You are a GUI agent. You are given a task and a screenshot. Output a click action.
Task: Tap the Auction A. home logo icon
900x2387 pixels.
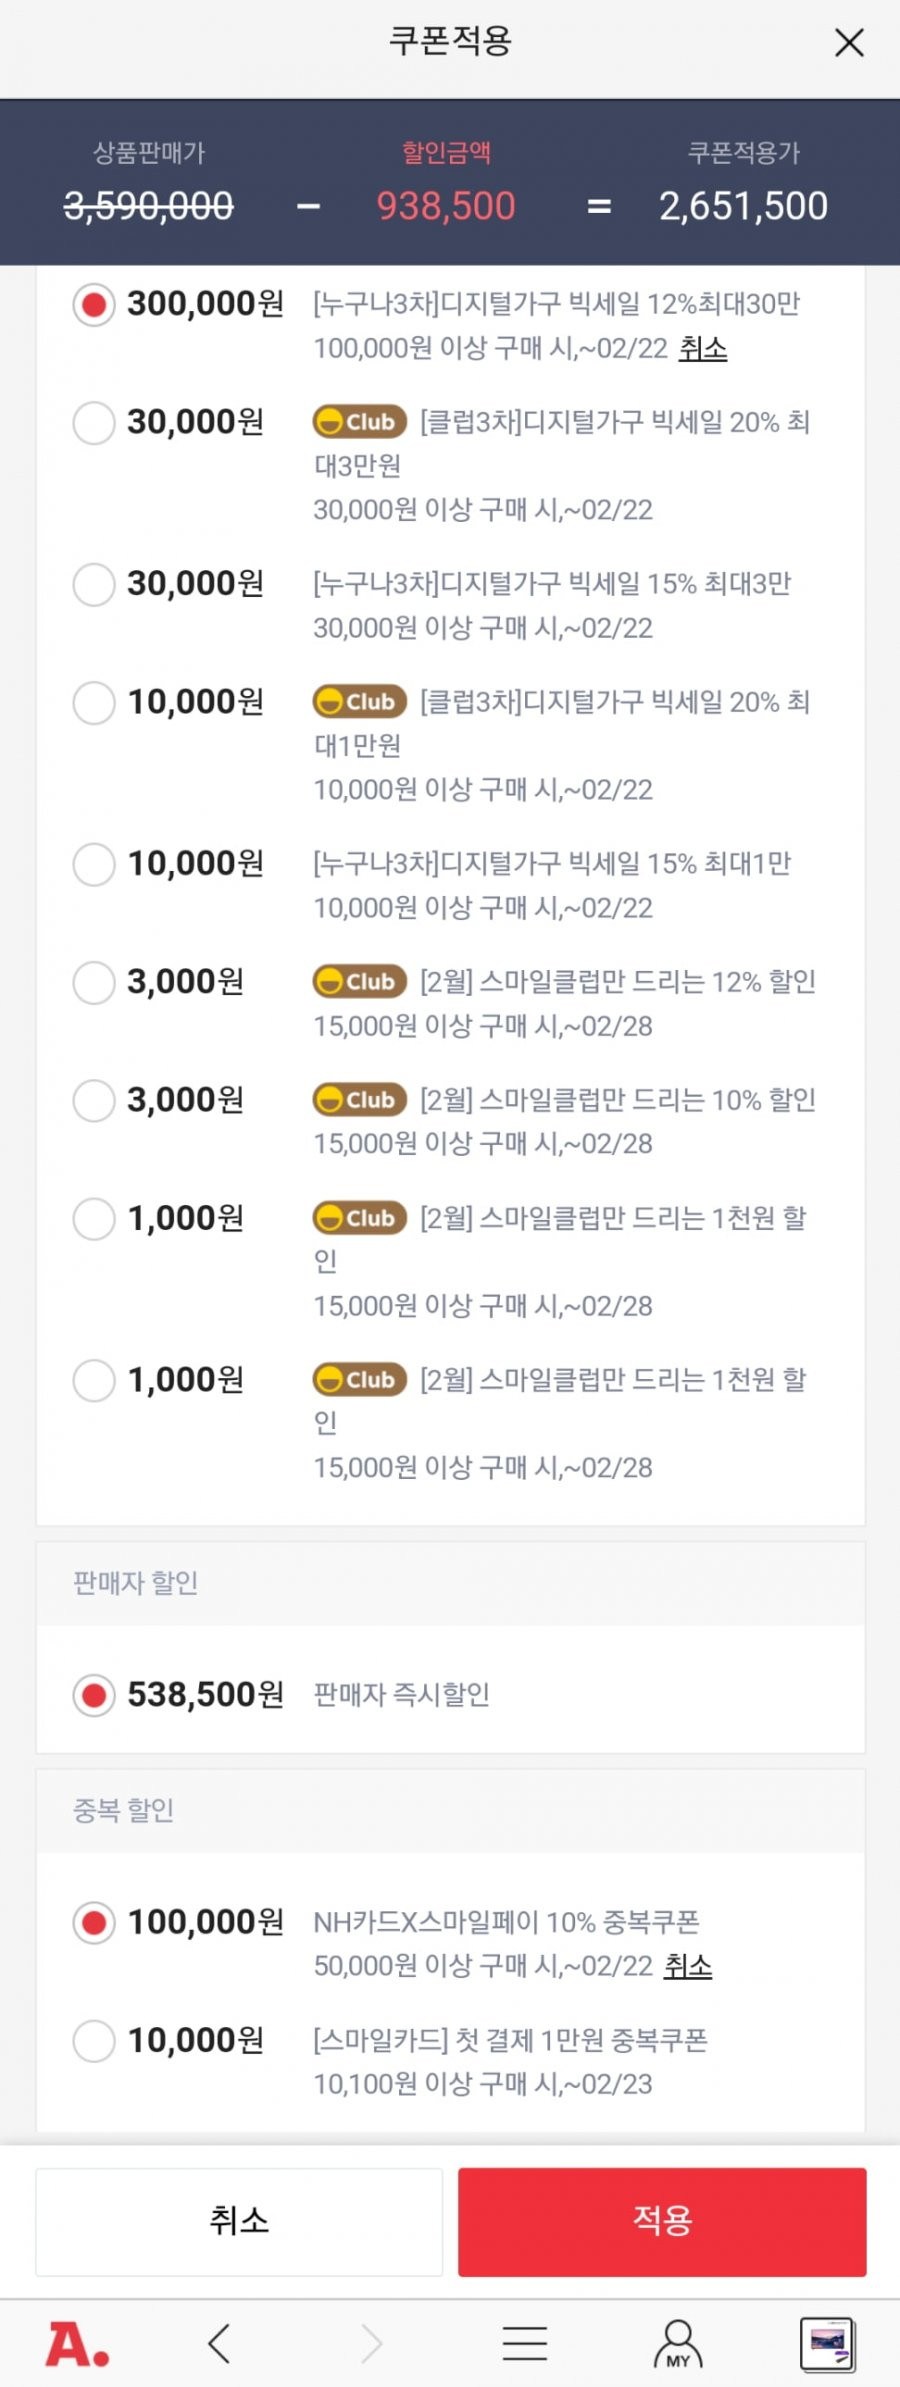[x=77, y=2344]
